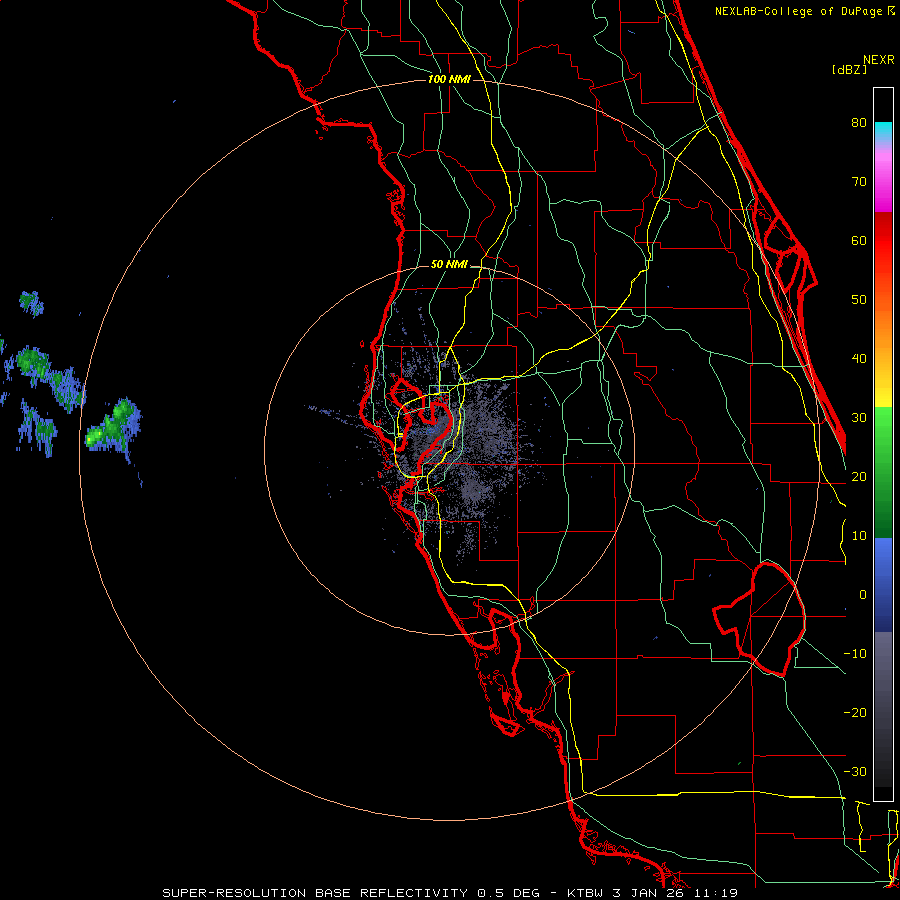
Task: Click the NEXR product label
Action: 879,60
